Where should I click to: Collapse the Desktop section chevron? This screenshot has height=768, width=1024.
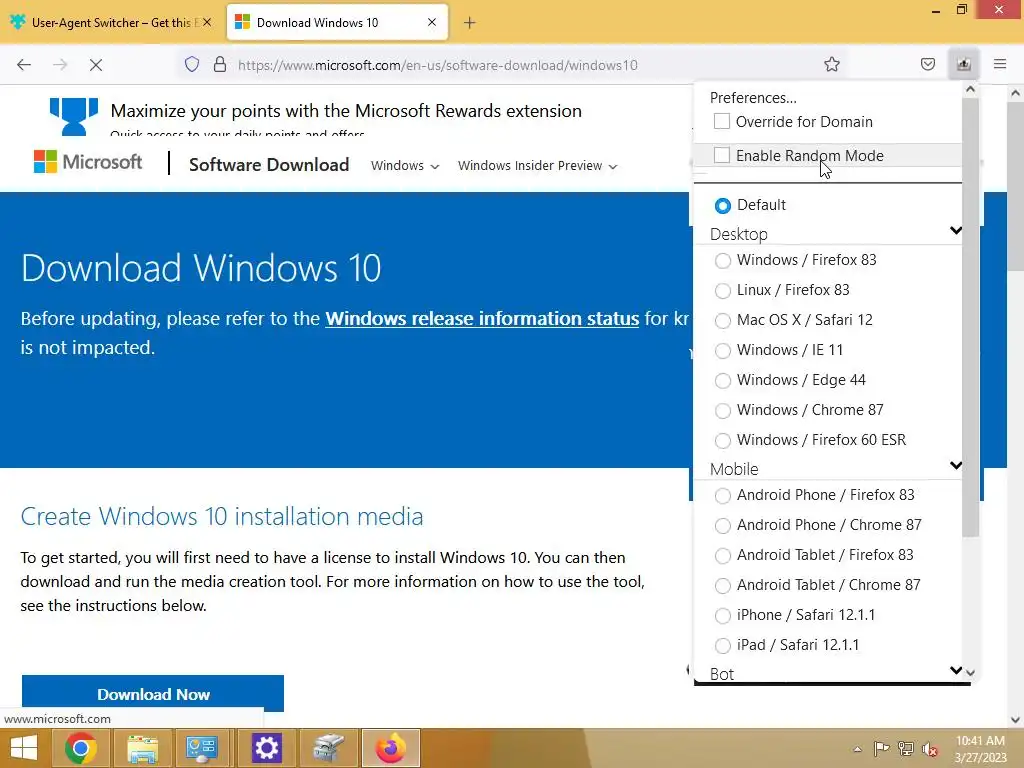click(x=955, y=231)
